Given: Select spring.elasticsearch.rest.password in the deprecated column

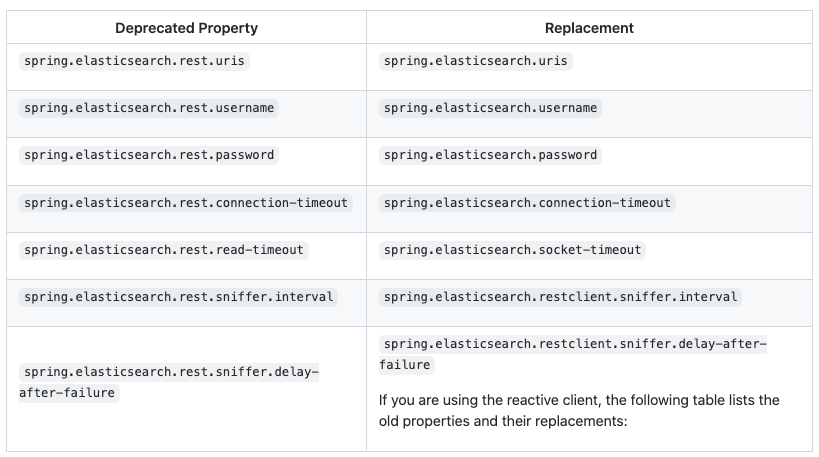Looking at the screenshot, I should (148, 155).
